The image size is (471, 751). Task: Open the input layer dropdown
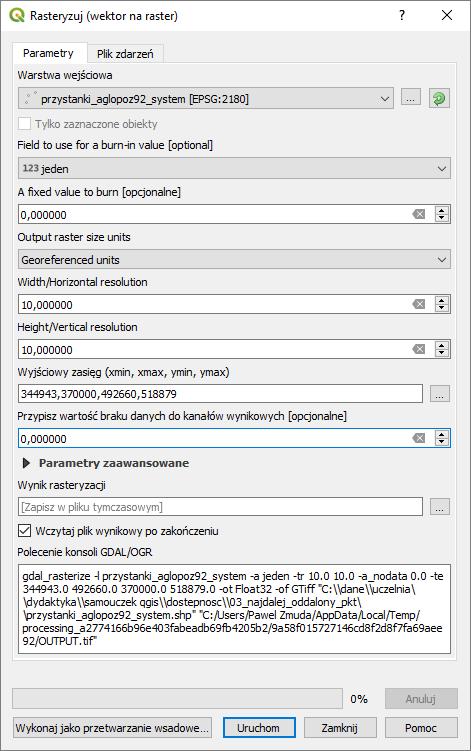pos(206,99)
